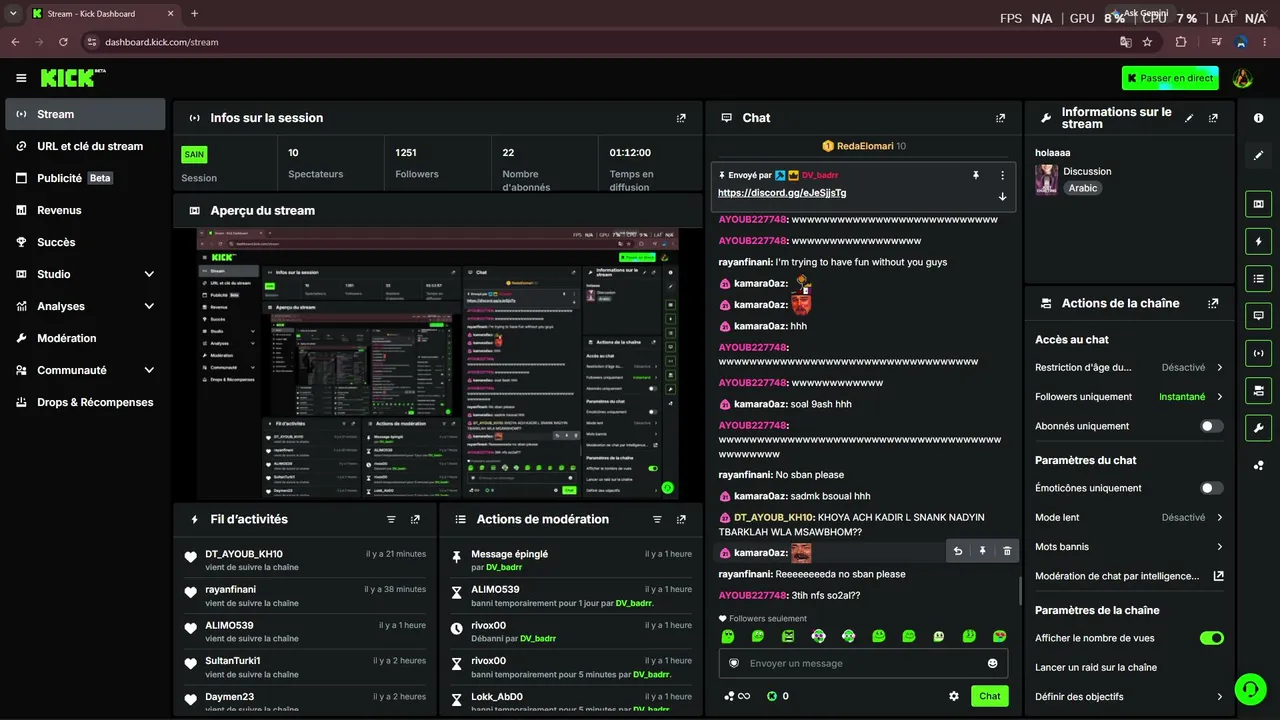
Task: Click the chat panel scrollbar
Action: (1020, 590)
